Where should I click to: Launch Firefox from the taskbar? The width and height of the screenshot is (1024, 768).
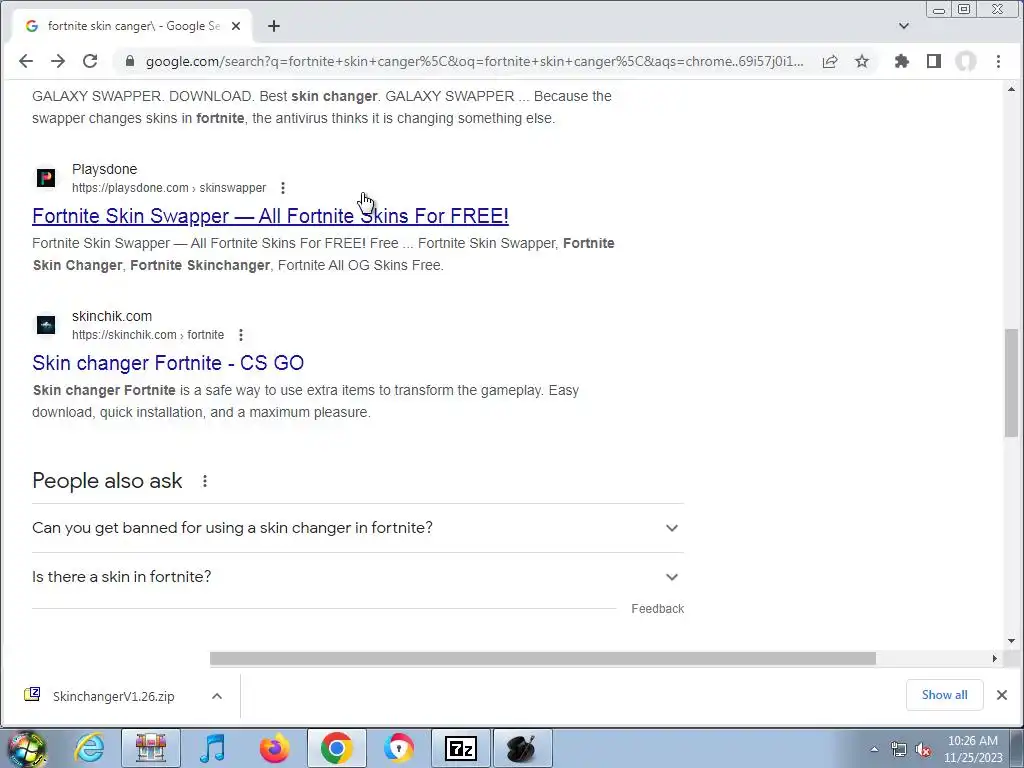[x=274, y=748]
